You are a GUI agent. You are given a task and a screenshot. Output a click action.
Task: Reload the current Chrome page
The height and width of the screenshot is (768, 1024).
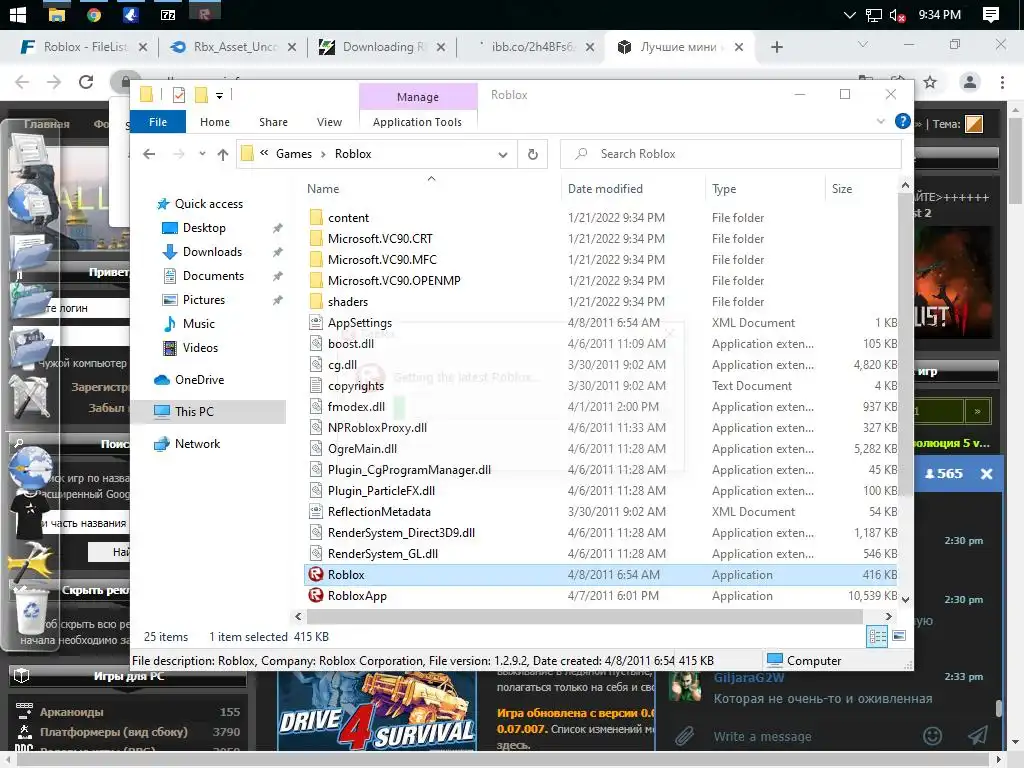pos(86,82)
